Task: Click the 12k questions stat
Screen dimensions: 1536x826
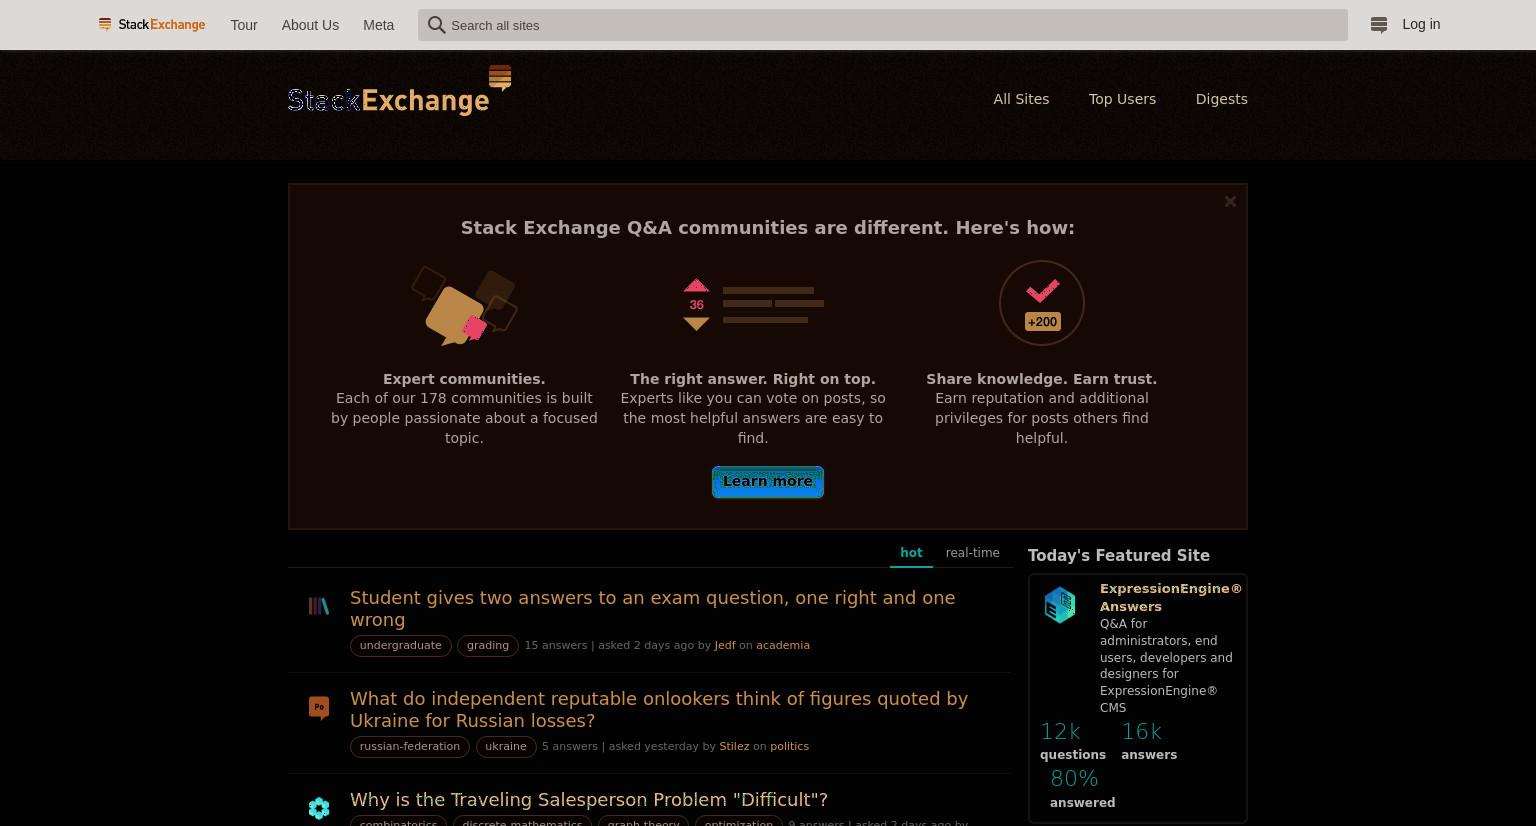Action: [x=1073, y=741]
